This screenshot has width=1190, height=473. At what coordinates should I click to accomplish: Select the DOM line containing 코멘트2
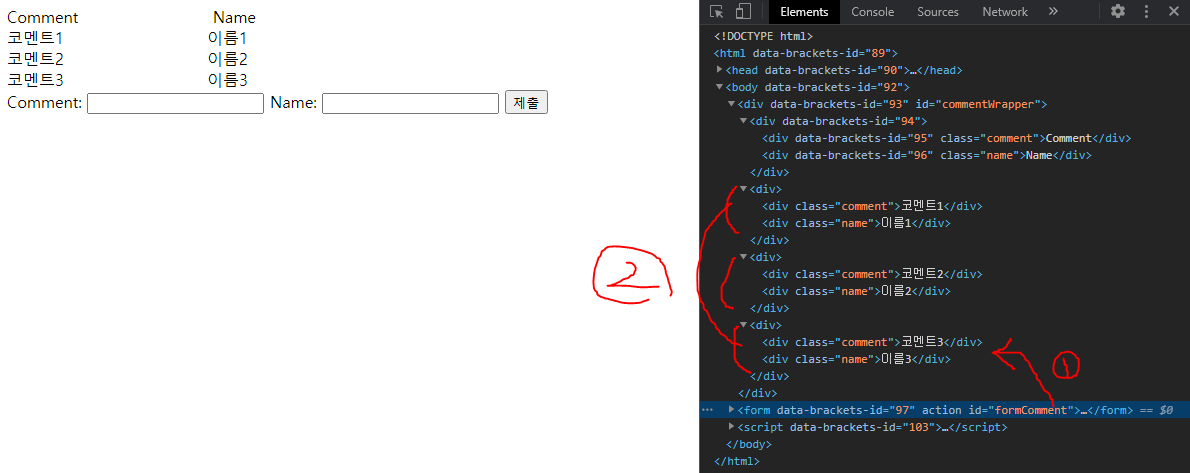872,274
